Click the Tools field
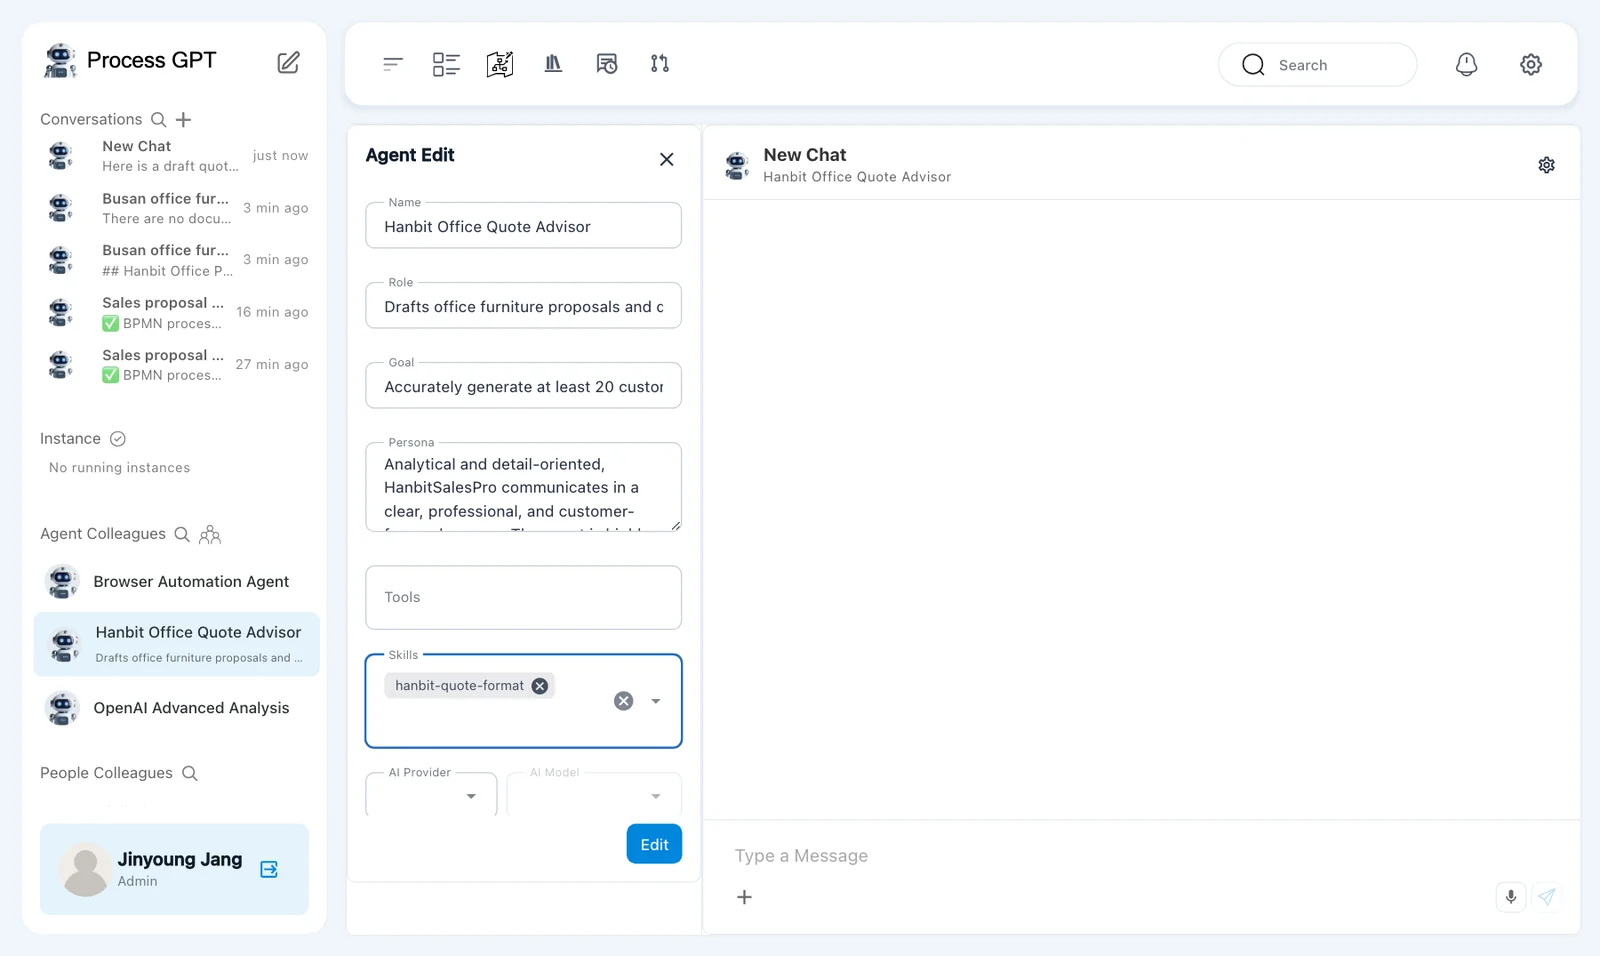This screenshot has height=956, width=1600. click(523, 597)
